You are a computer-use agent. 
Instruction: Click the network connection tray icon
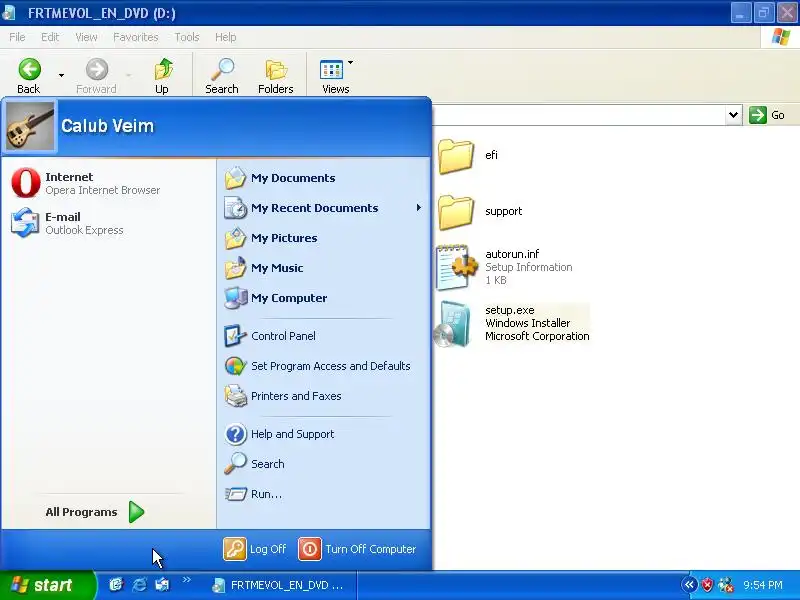(x=726, y=585)
